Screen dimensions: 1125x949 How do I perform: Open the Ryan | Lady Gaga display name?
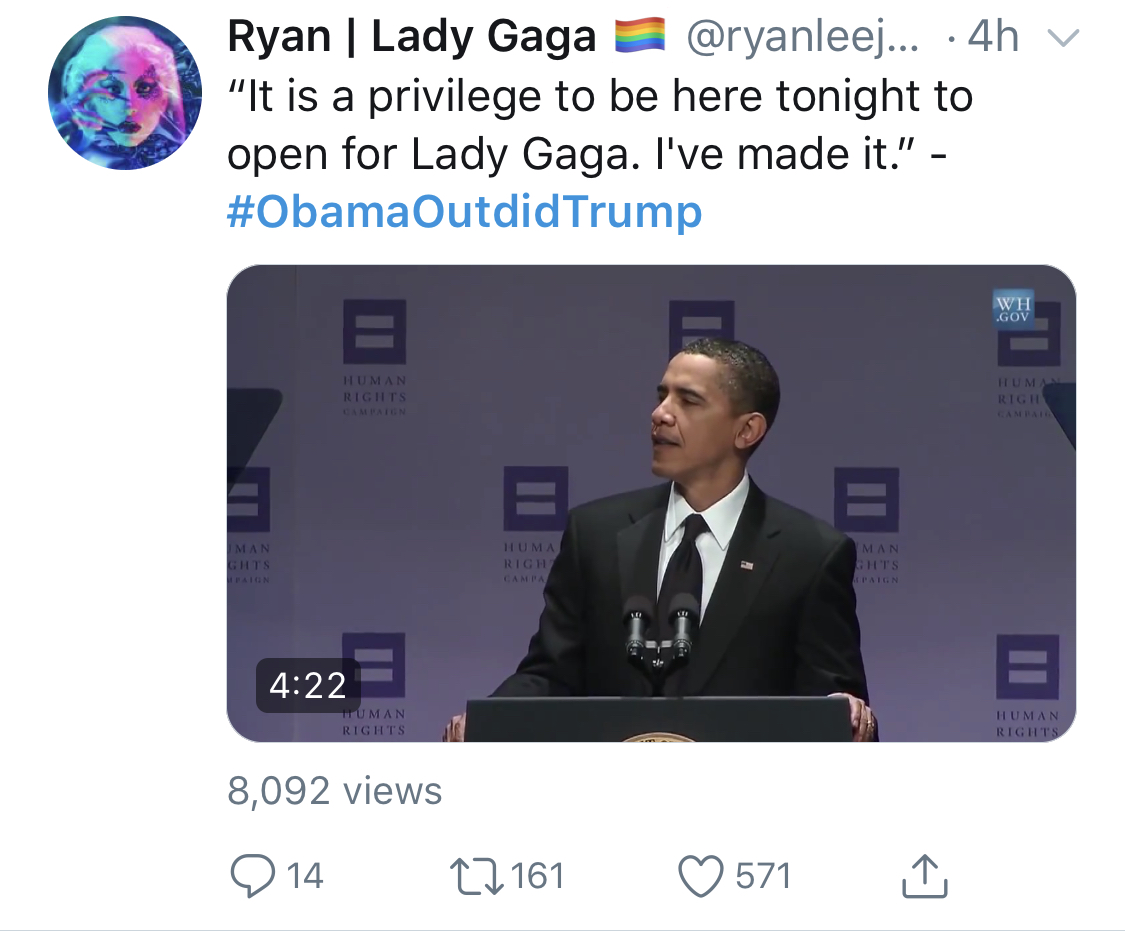click(412, 37)
